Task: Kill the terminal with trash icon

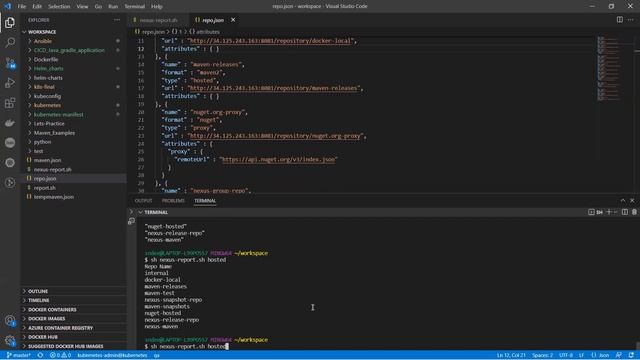Action: [634, 212]
